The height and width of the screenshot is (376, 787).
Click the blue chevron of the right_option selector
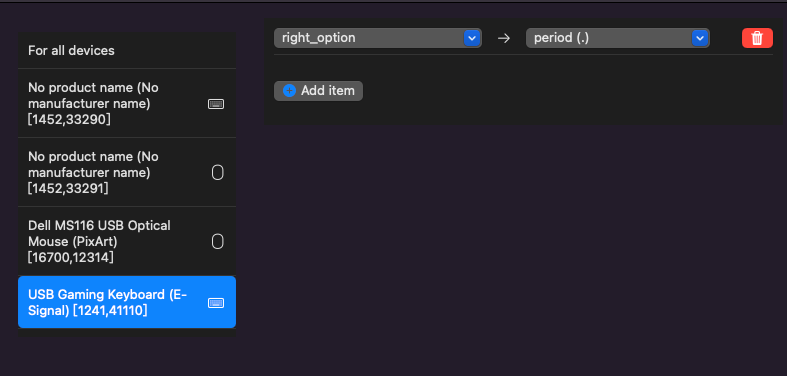click(x=472, y=38)
